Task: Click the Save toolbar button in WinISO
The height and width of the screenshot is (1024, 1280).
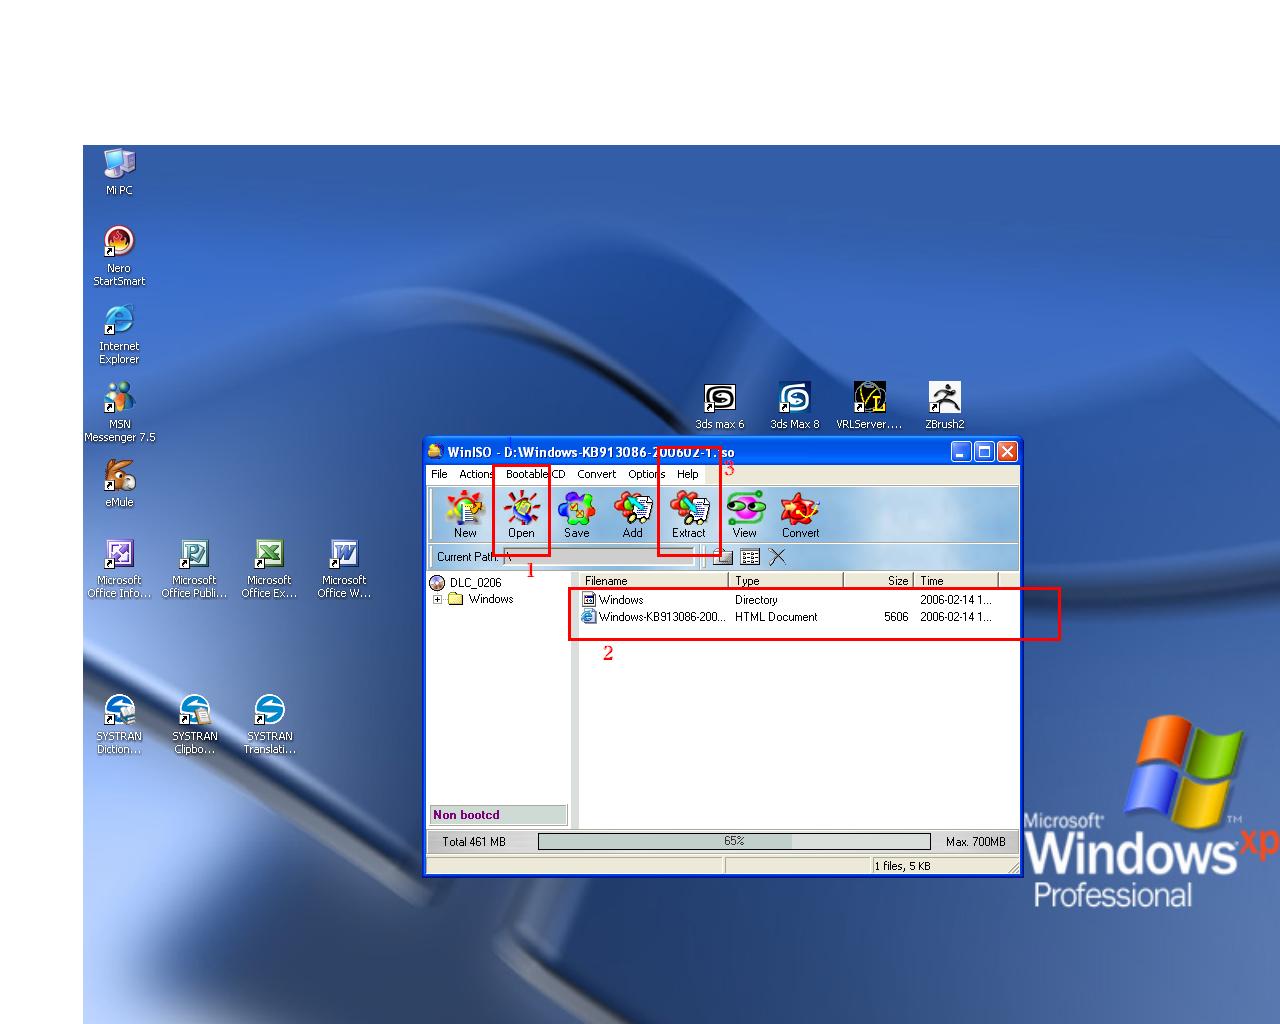Action: point(577,515)
